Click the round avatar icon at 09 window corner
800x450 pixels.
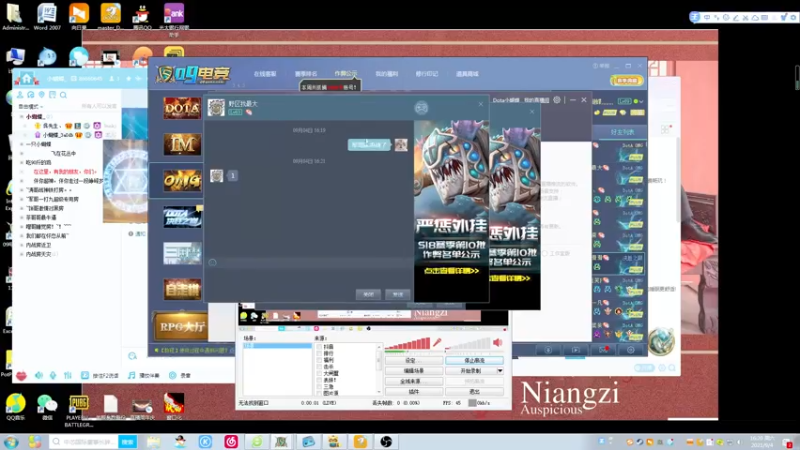661,341
